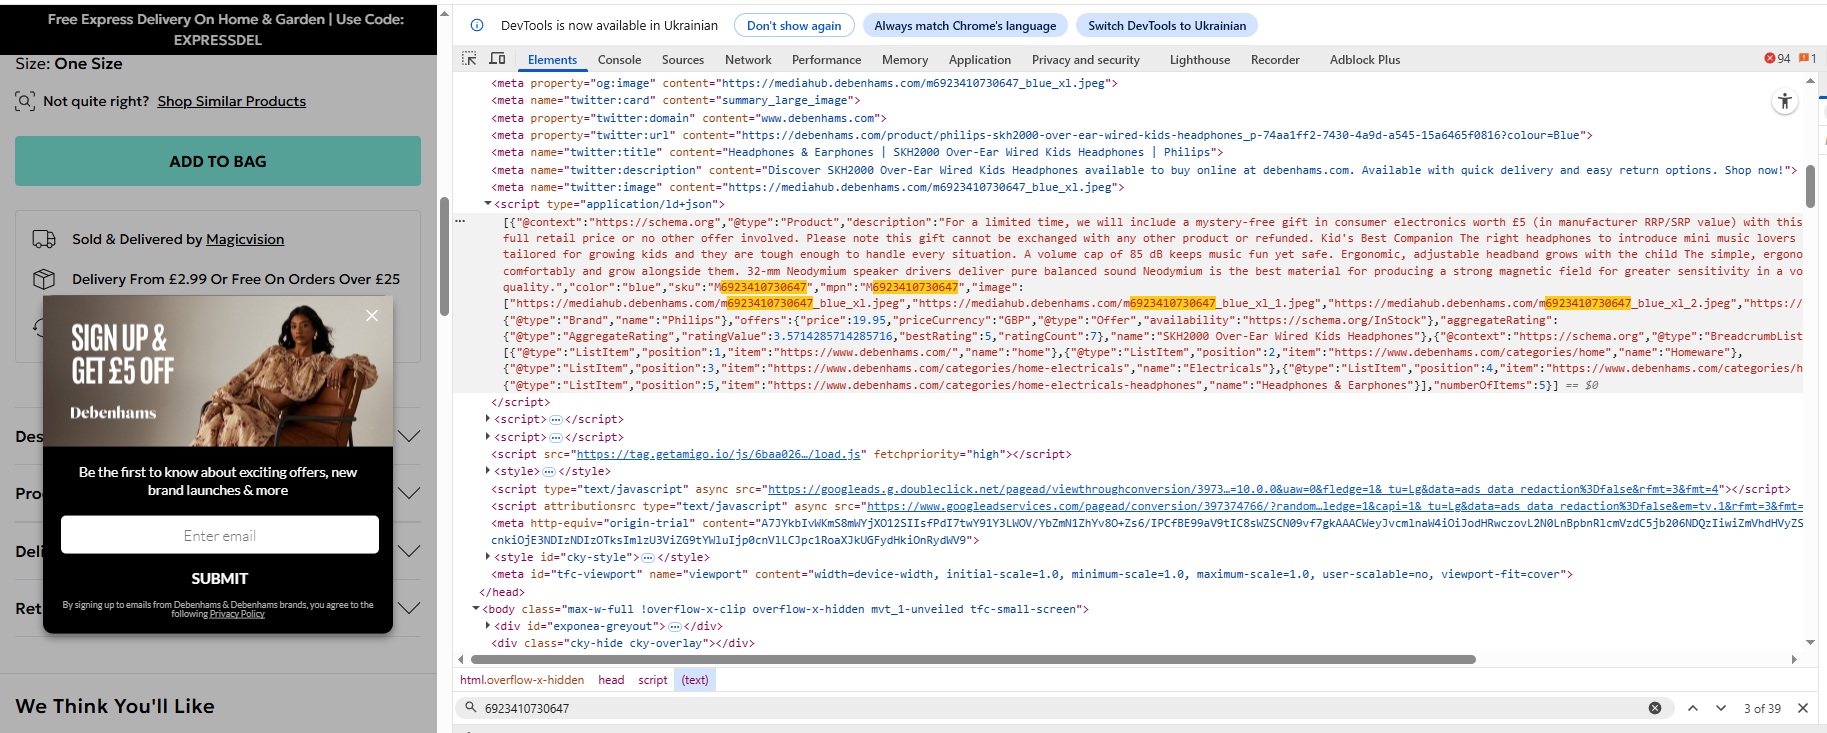
Task: Expand the product accordion chevron on the Ret row
Action: coord(408,608)
